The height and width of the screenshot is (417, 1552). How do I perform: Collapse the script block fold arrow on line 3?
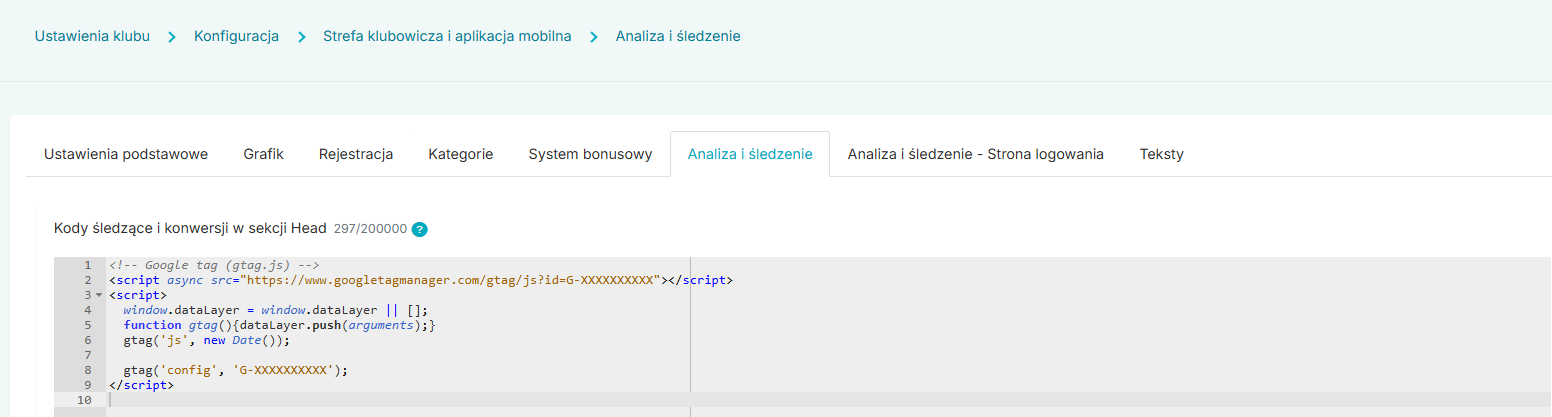[99, 296]
